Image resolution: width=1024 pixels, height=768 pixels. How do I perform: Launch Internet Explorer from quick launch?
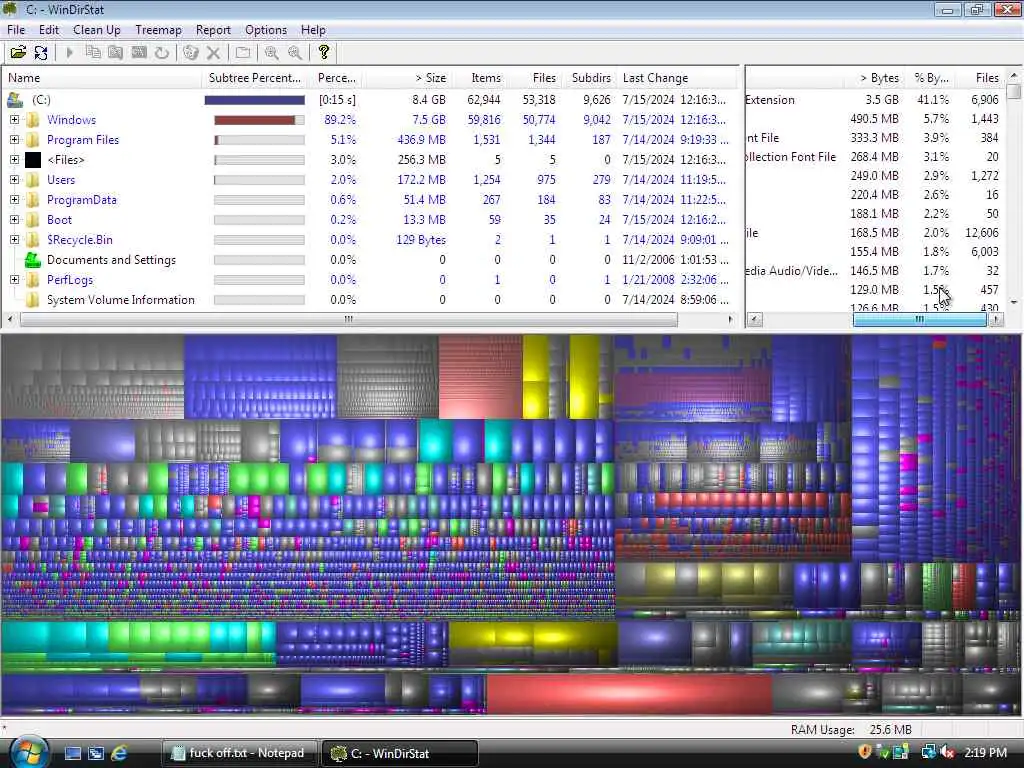tap(120, 753)
